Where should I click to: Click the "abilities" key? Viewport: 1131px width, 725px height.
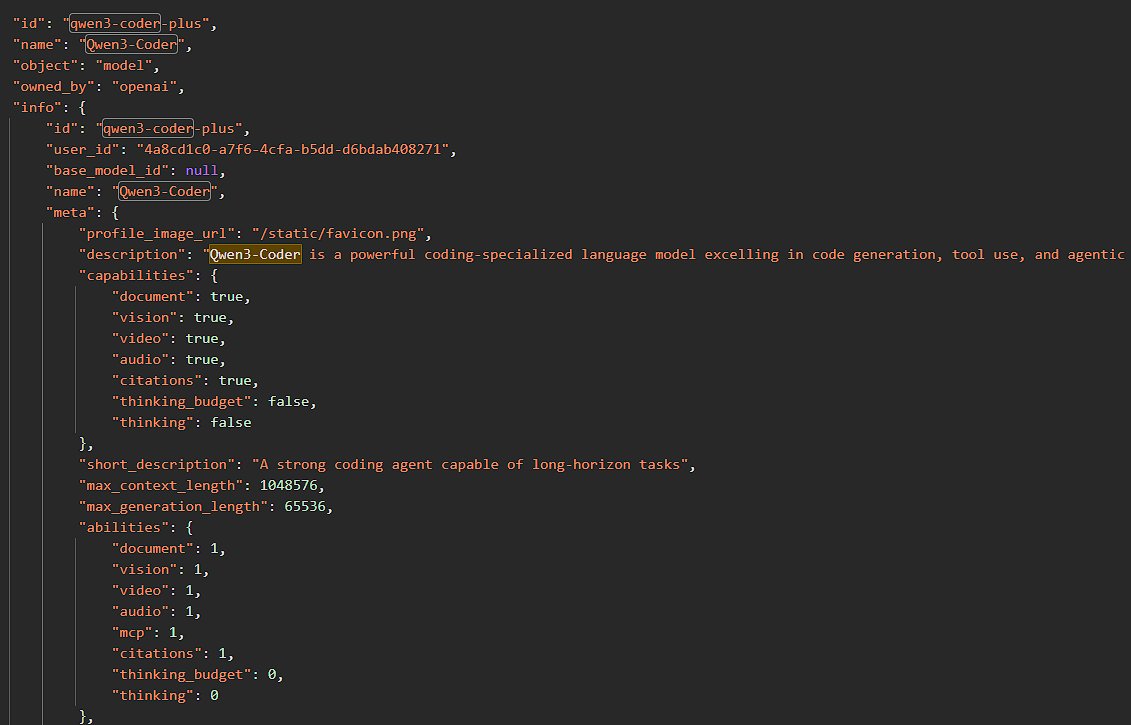(124, 527)
